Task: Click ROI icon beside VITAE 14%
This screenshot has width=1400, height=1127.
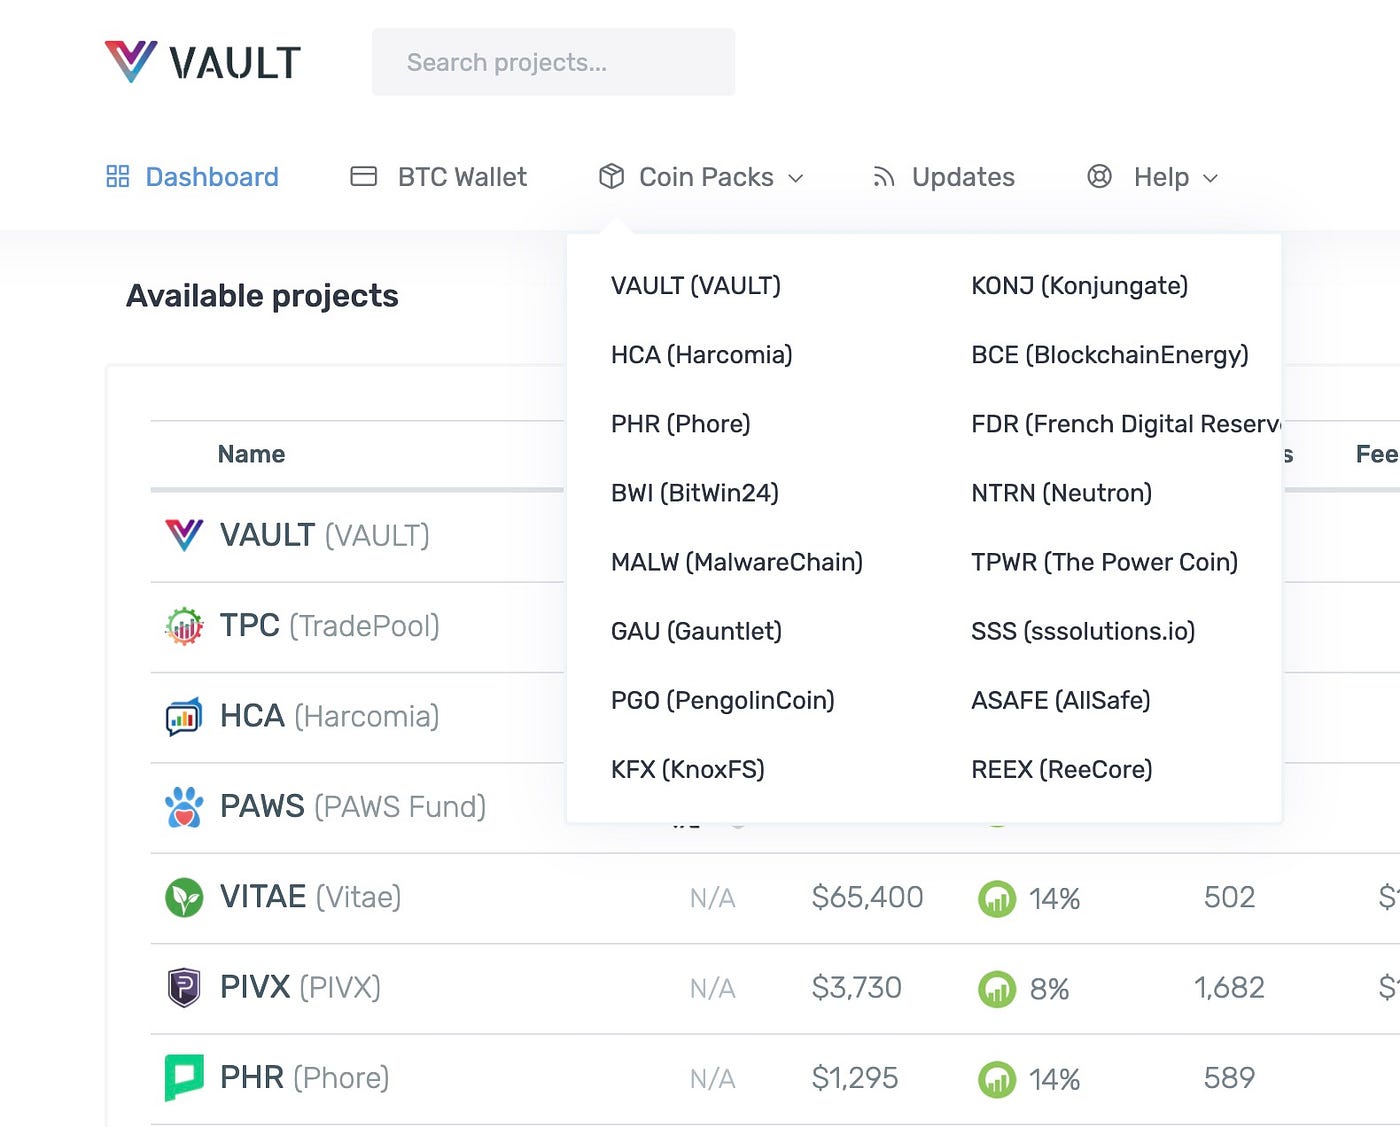Action: [997, 899]
